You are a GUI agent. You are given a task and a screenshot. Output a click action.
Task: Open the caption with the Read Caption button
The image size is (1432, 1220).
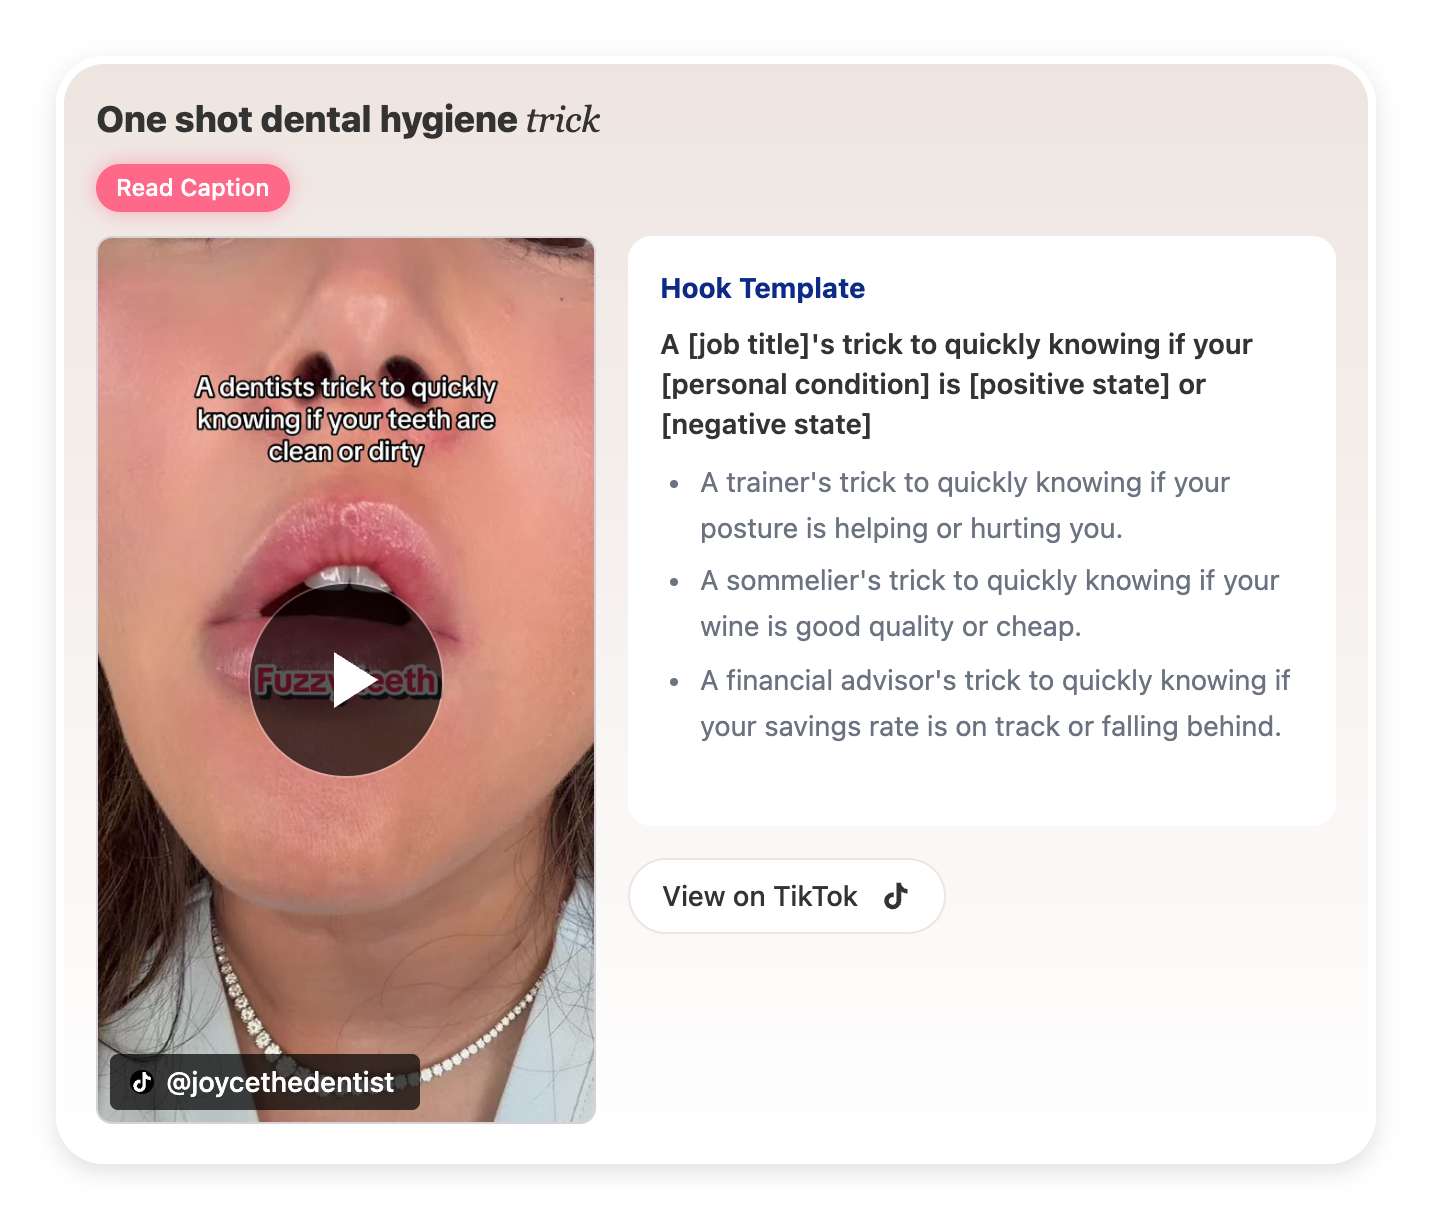193,187
